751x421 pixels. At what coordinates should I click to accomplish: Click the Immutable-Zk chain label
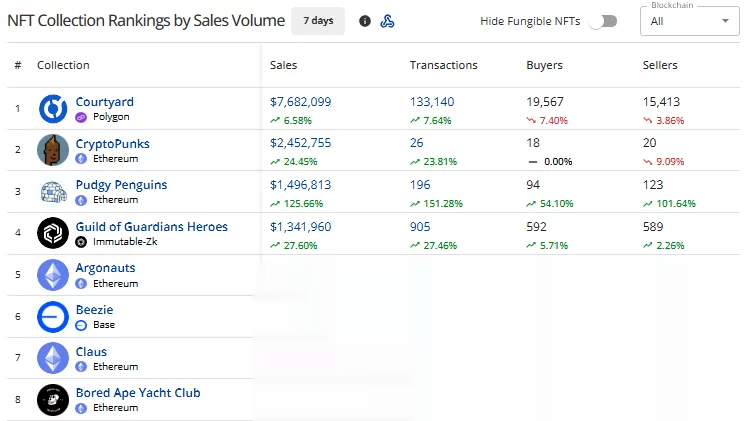pos(125,242)
